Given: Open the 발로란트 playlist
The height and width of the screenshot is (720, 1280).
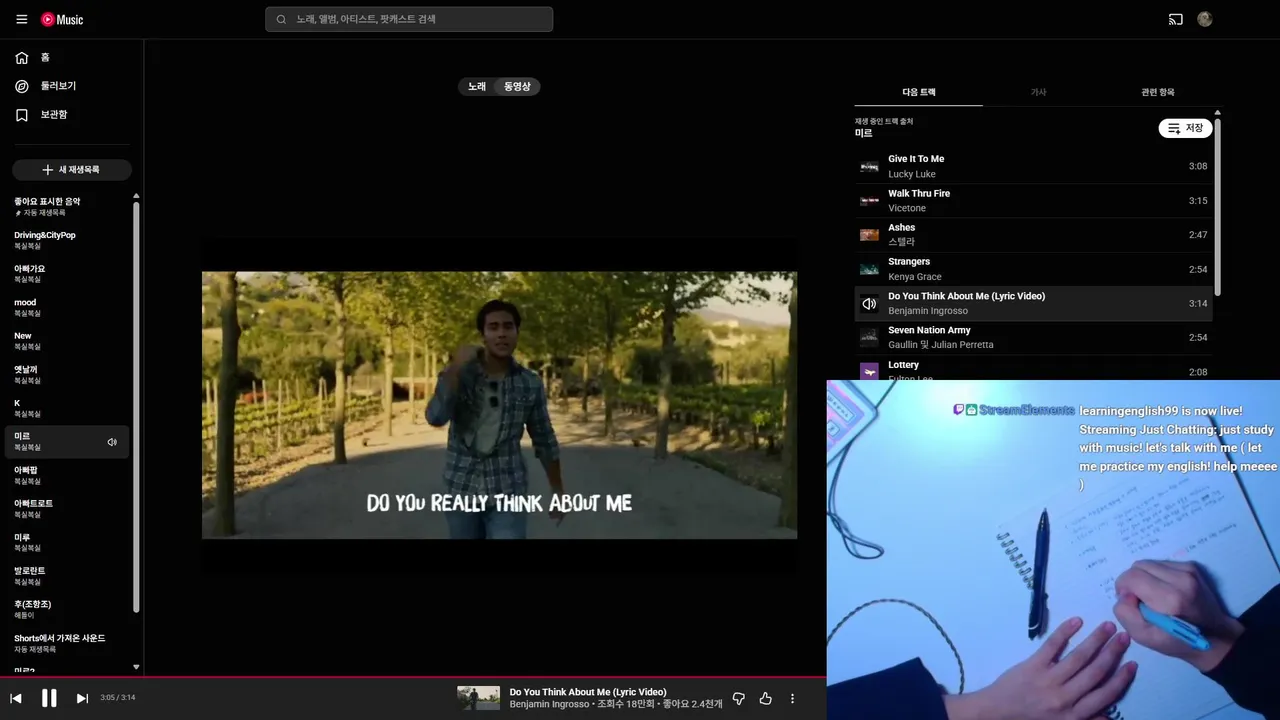Looking at the screenshot, I should coord(67,576).
